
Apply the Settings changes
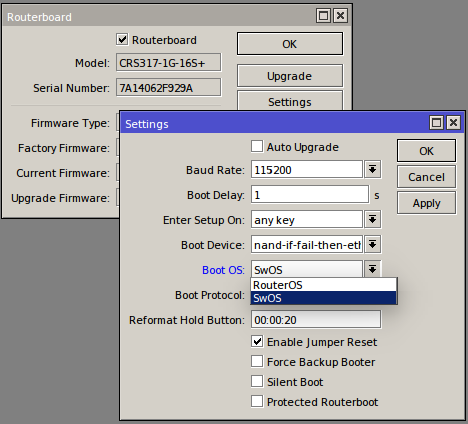426,203
